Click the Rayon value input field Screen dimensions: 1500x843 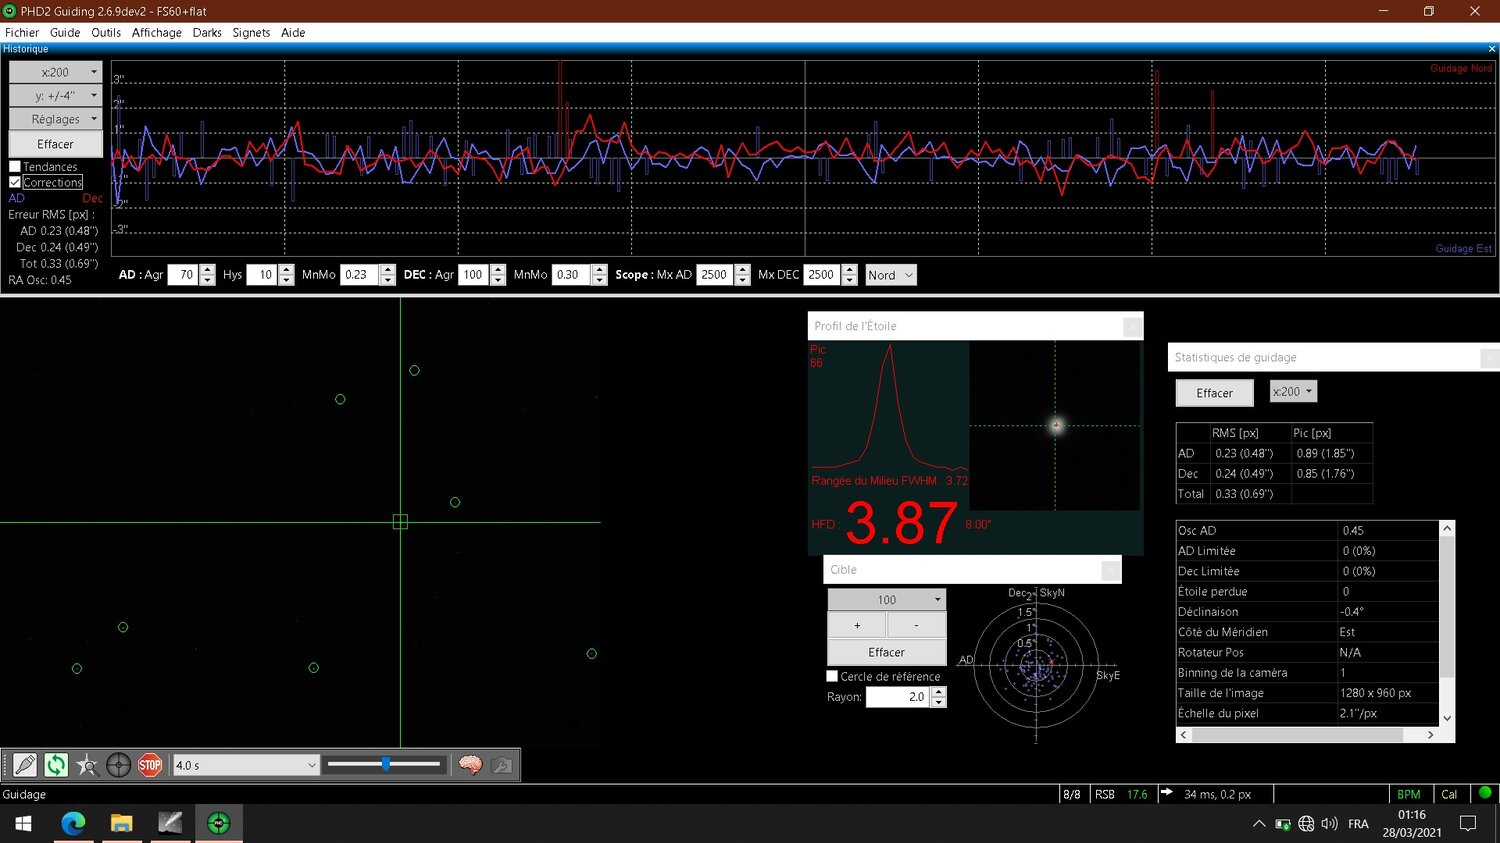[x=897, y=697]
